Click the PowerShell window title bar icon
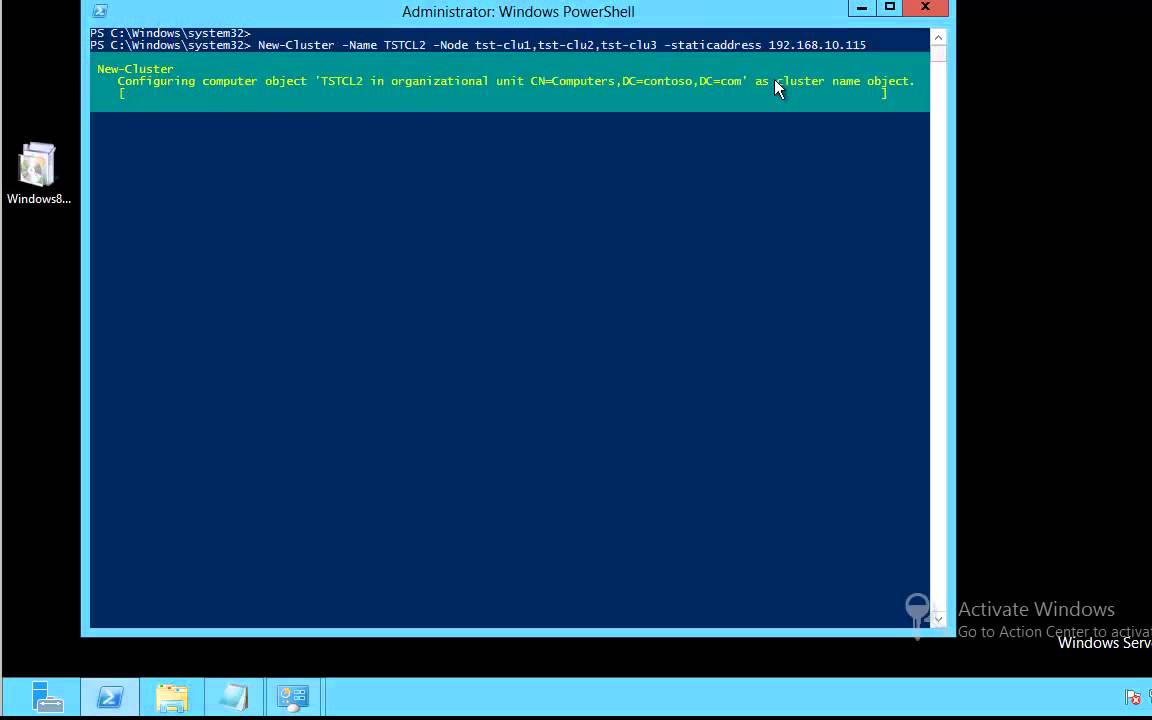The width and height of the screenshot is (1152, 720). 100,11
